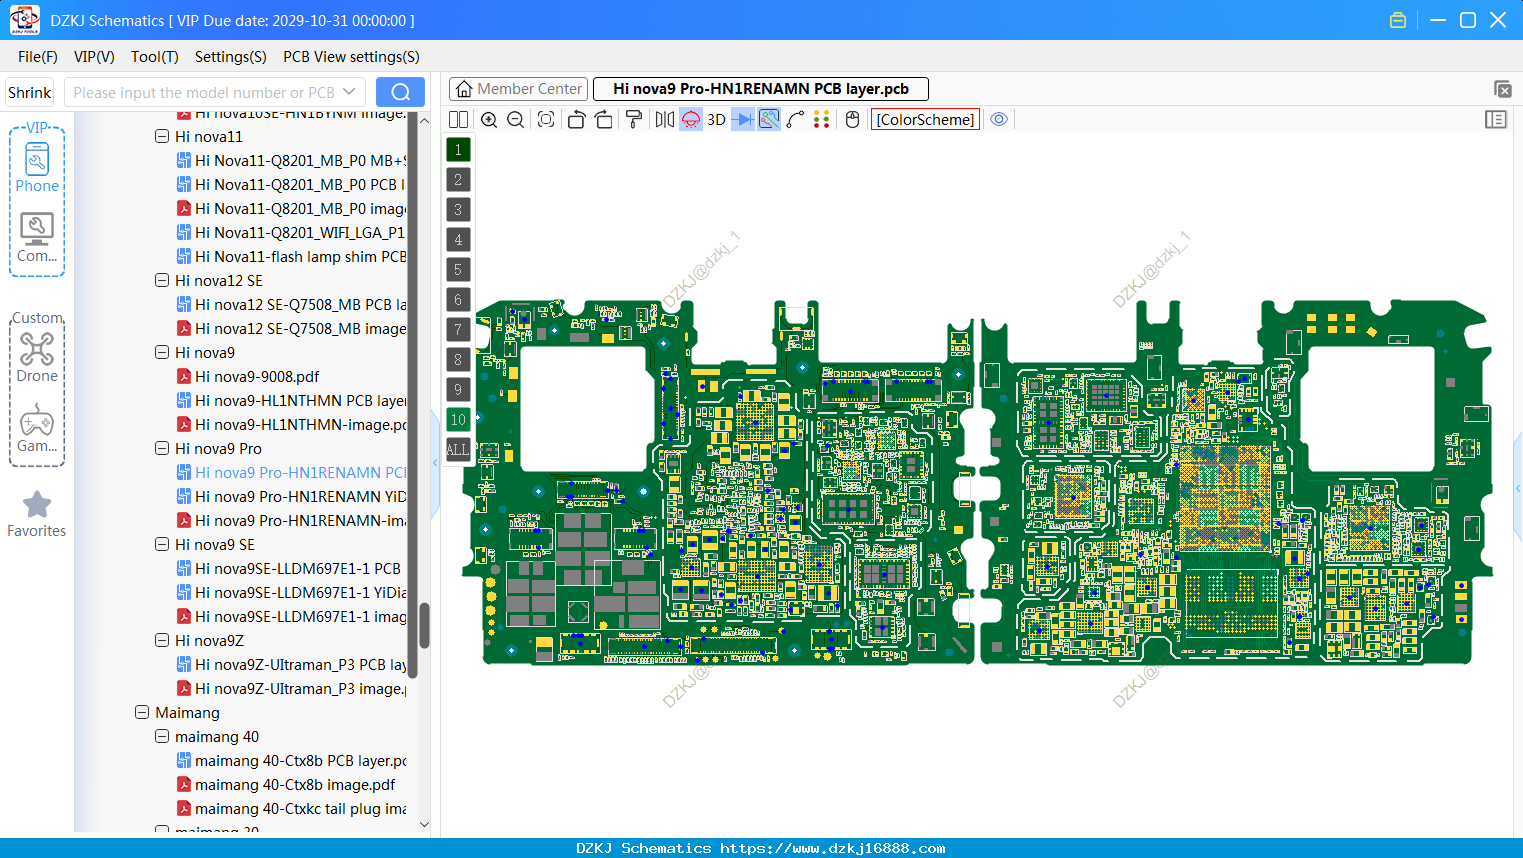Open the colored dots grid tool
Viewport: 1523px width, 858px height.
coord(822,120)
